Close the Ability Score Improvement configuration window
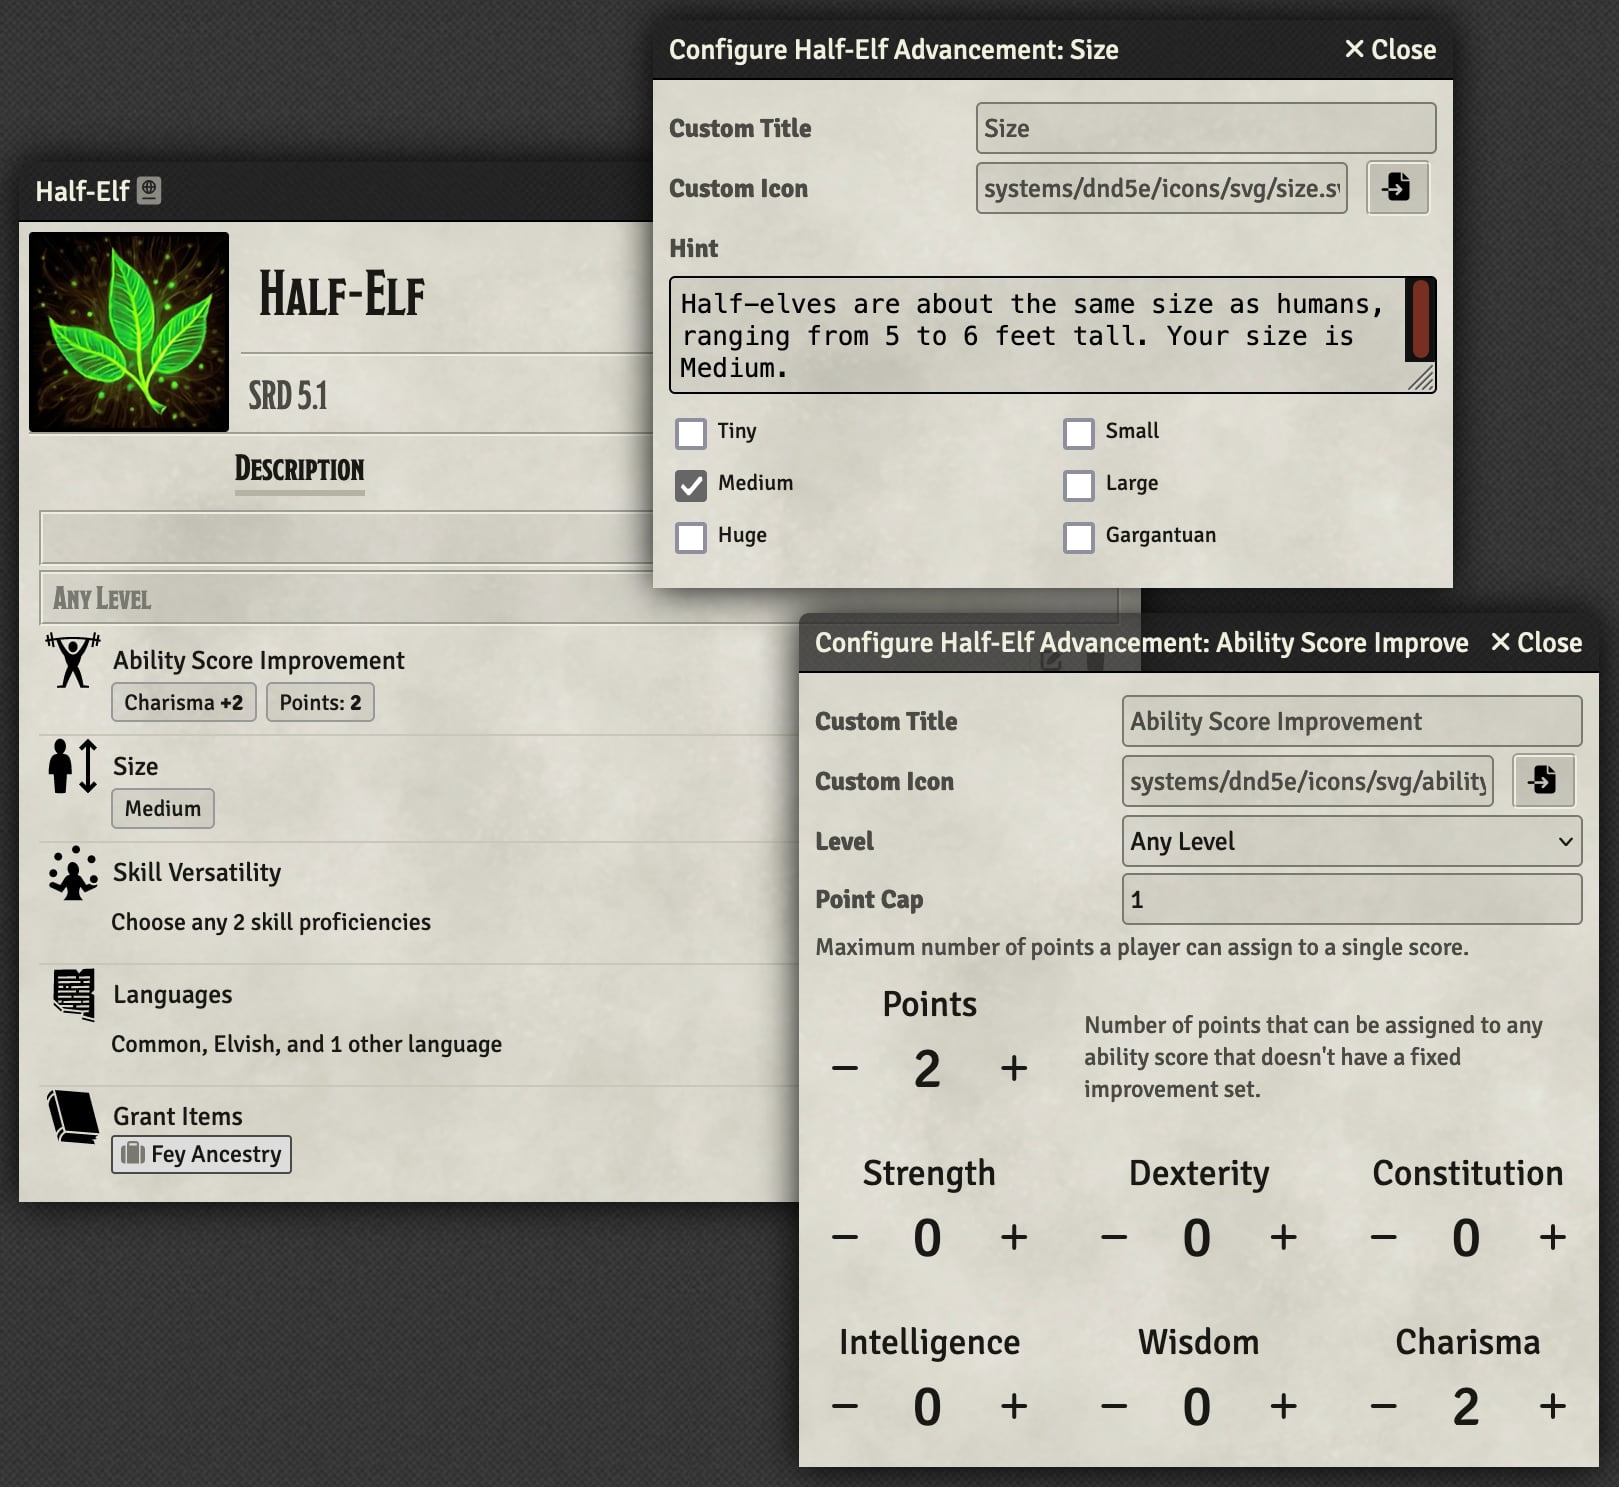The height and width of the screenshot is (1487, 1619). pyautogui.click(x=1536, y=642)
